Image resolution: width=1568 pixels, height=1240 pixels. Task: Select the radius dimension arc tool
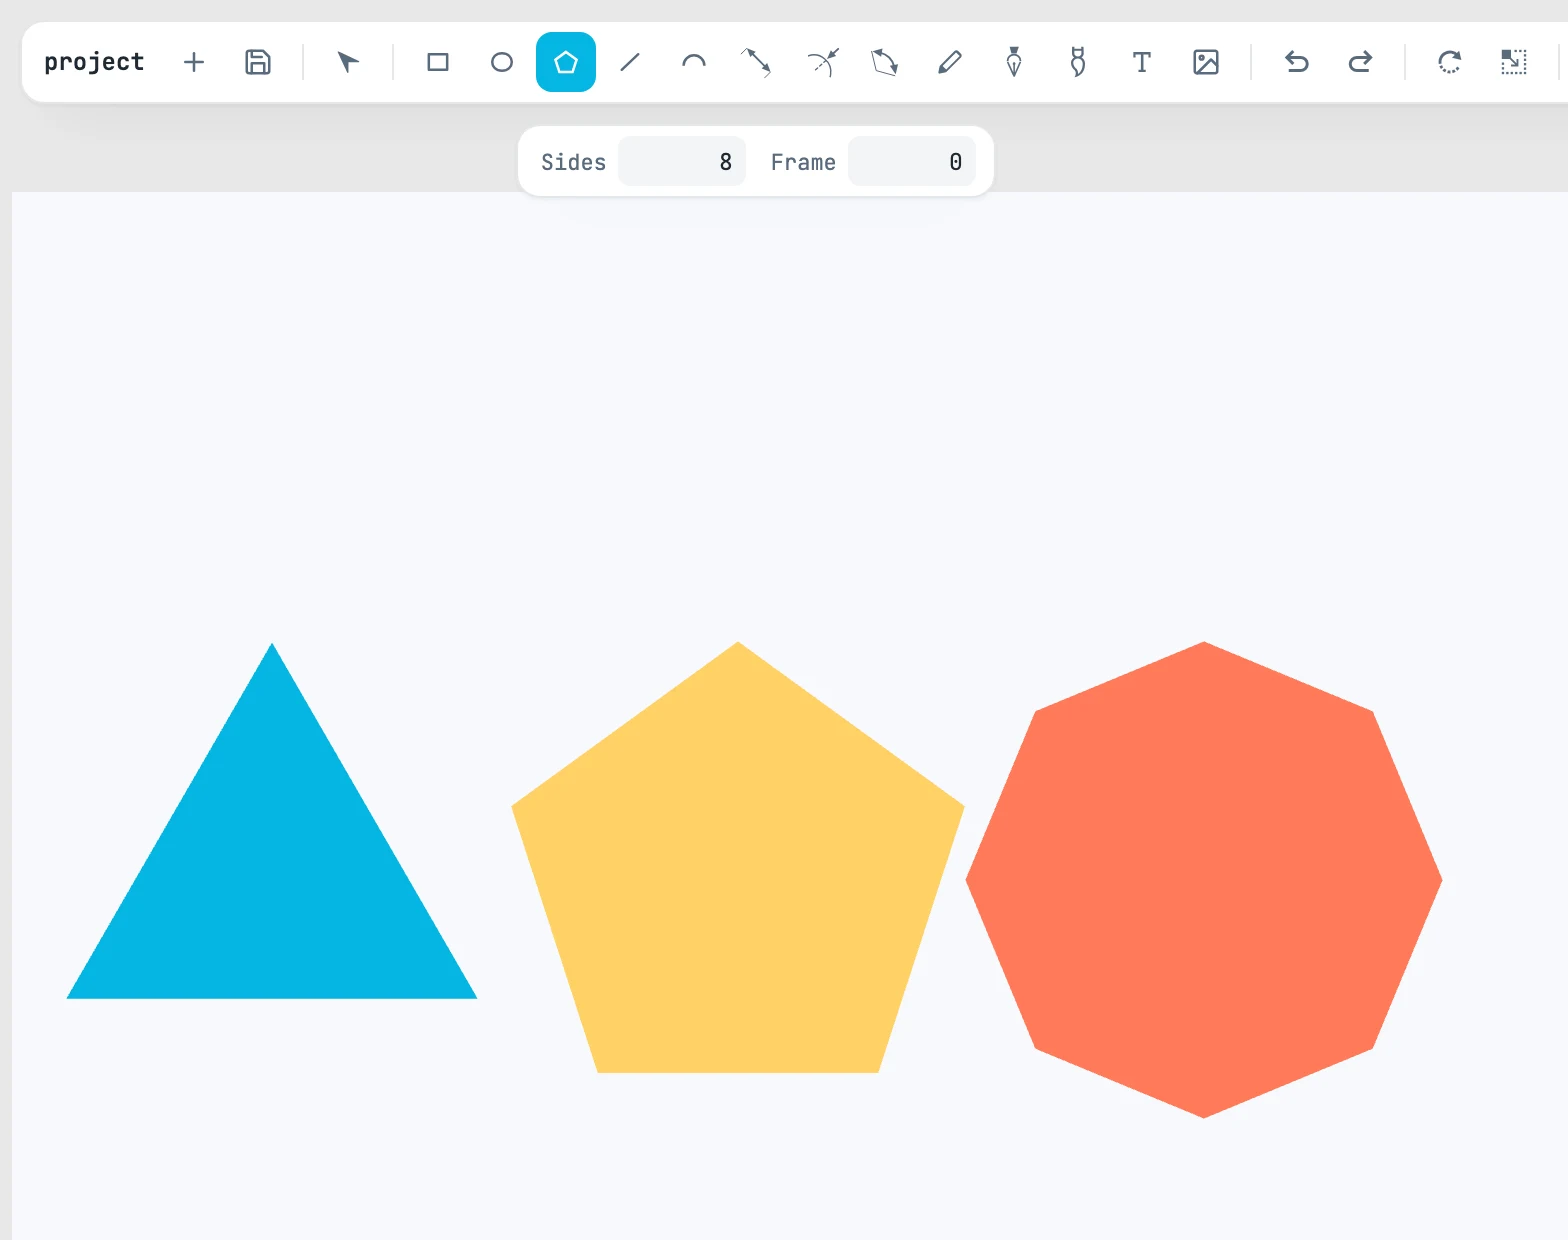coord(822,62)
